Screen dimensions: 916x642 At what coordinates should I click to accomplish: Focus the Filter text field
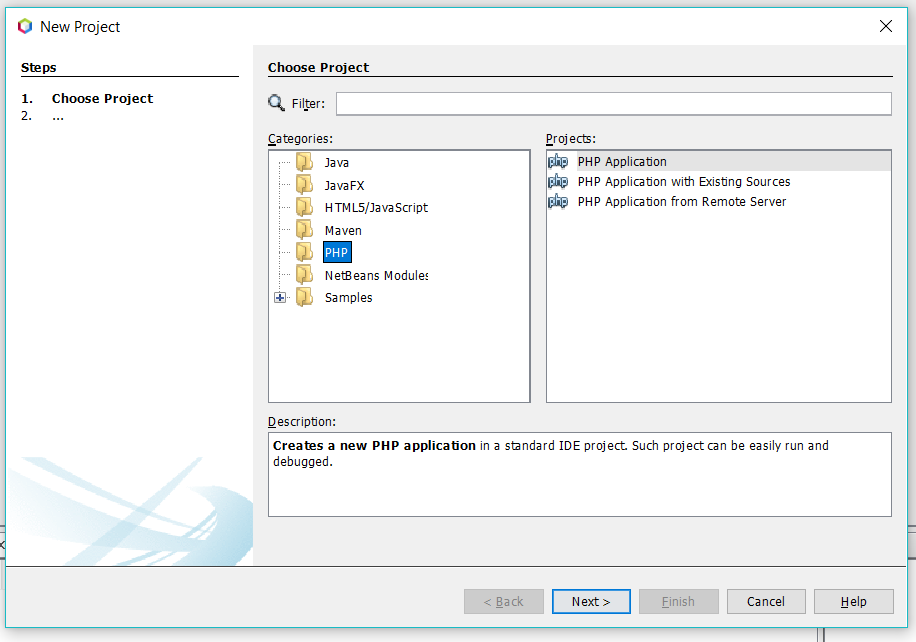point(613,103)
